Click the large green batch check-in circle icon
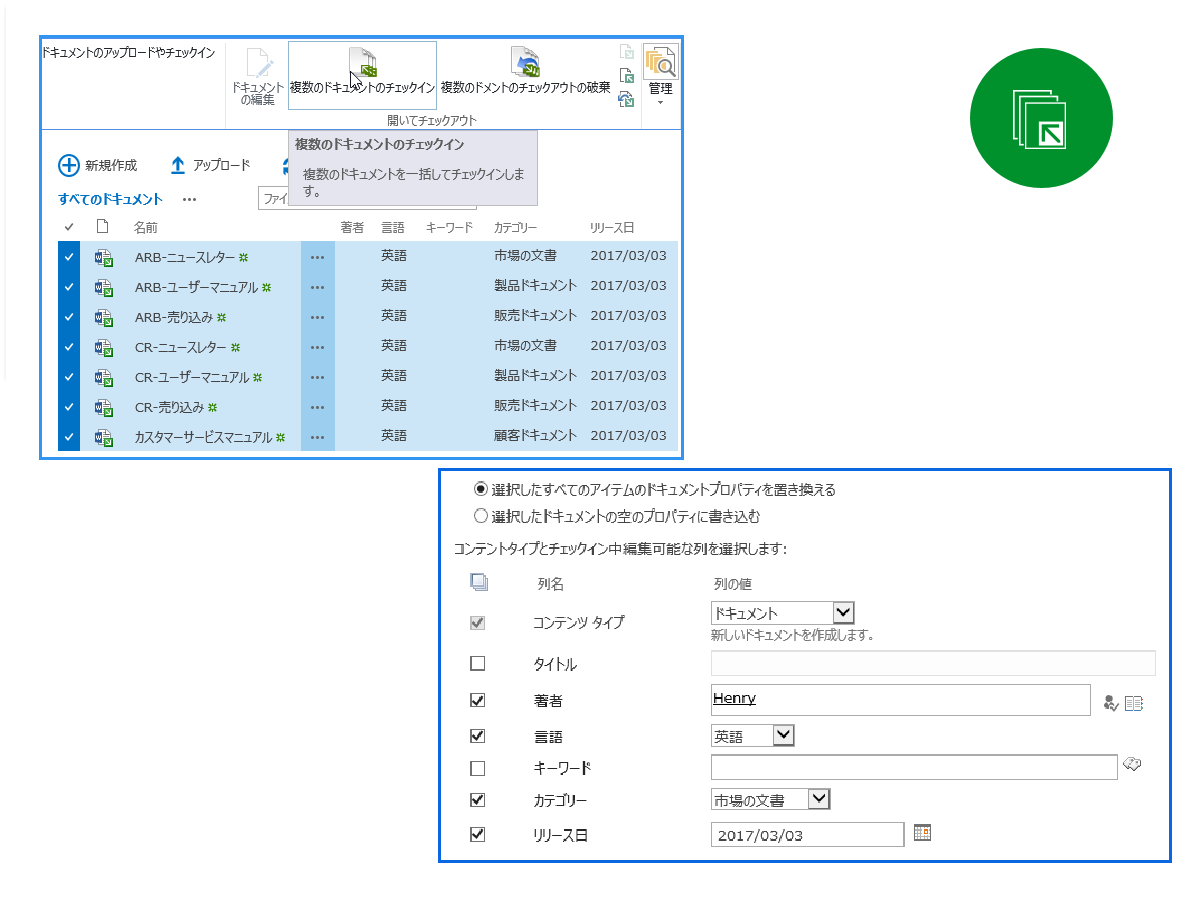 point(1041,117)
